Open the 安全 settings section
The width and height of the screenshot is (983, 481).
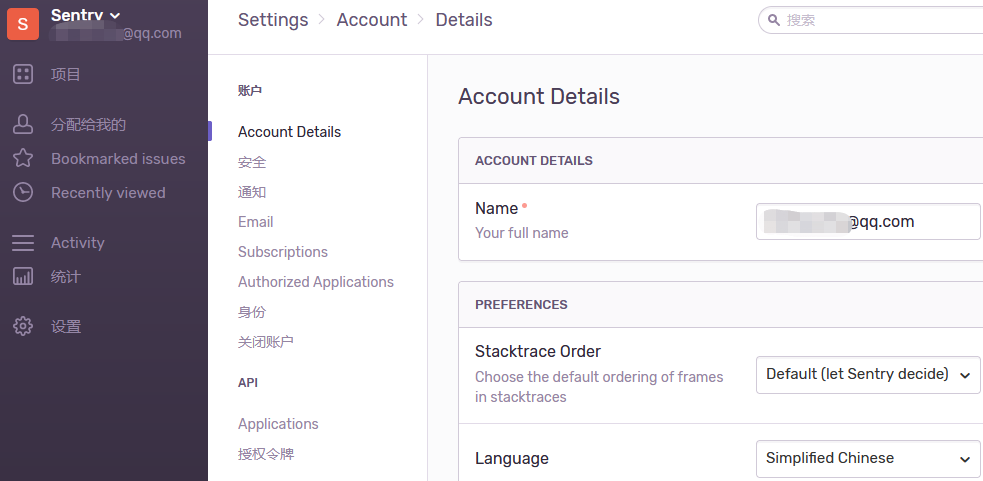(x=252, y=162)
